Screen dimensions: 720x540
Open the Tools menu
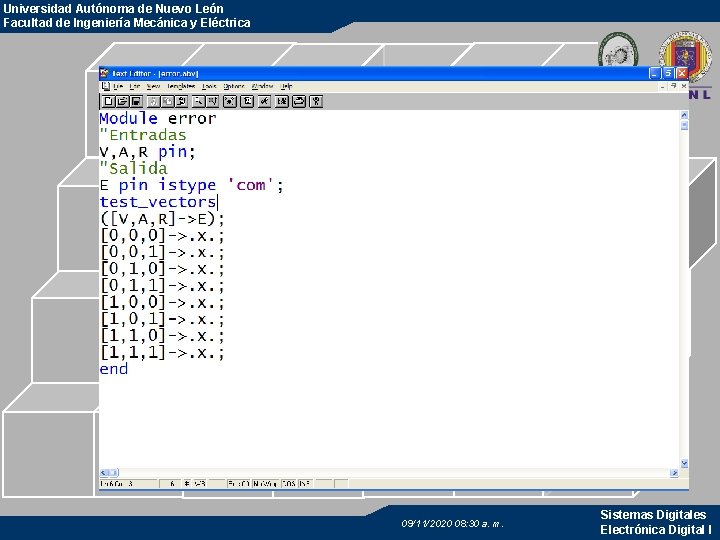pyautogui.click(x=209, y=86)
